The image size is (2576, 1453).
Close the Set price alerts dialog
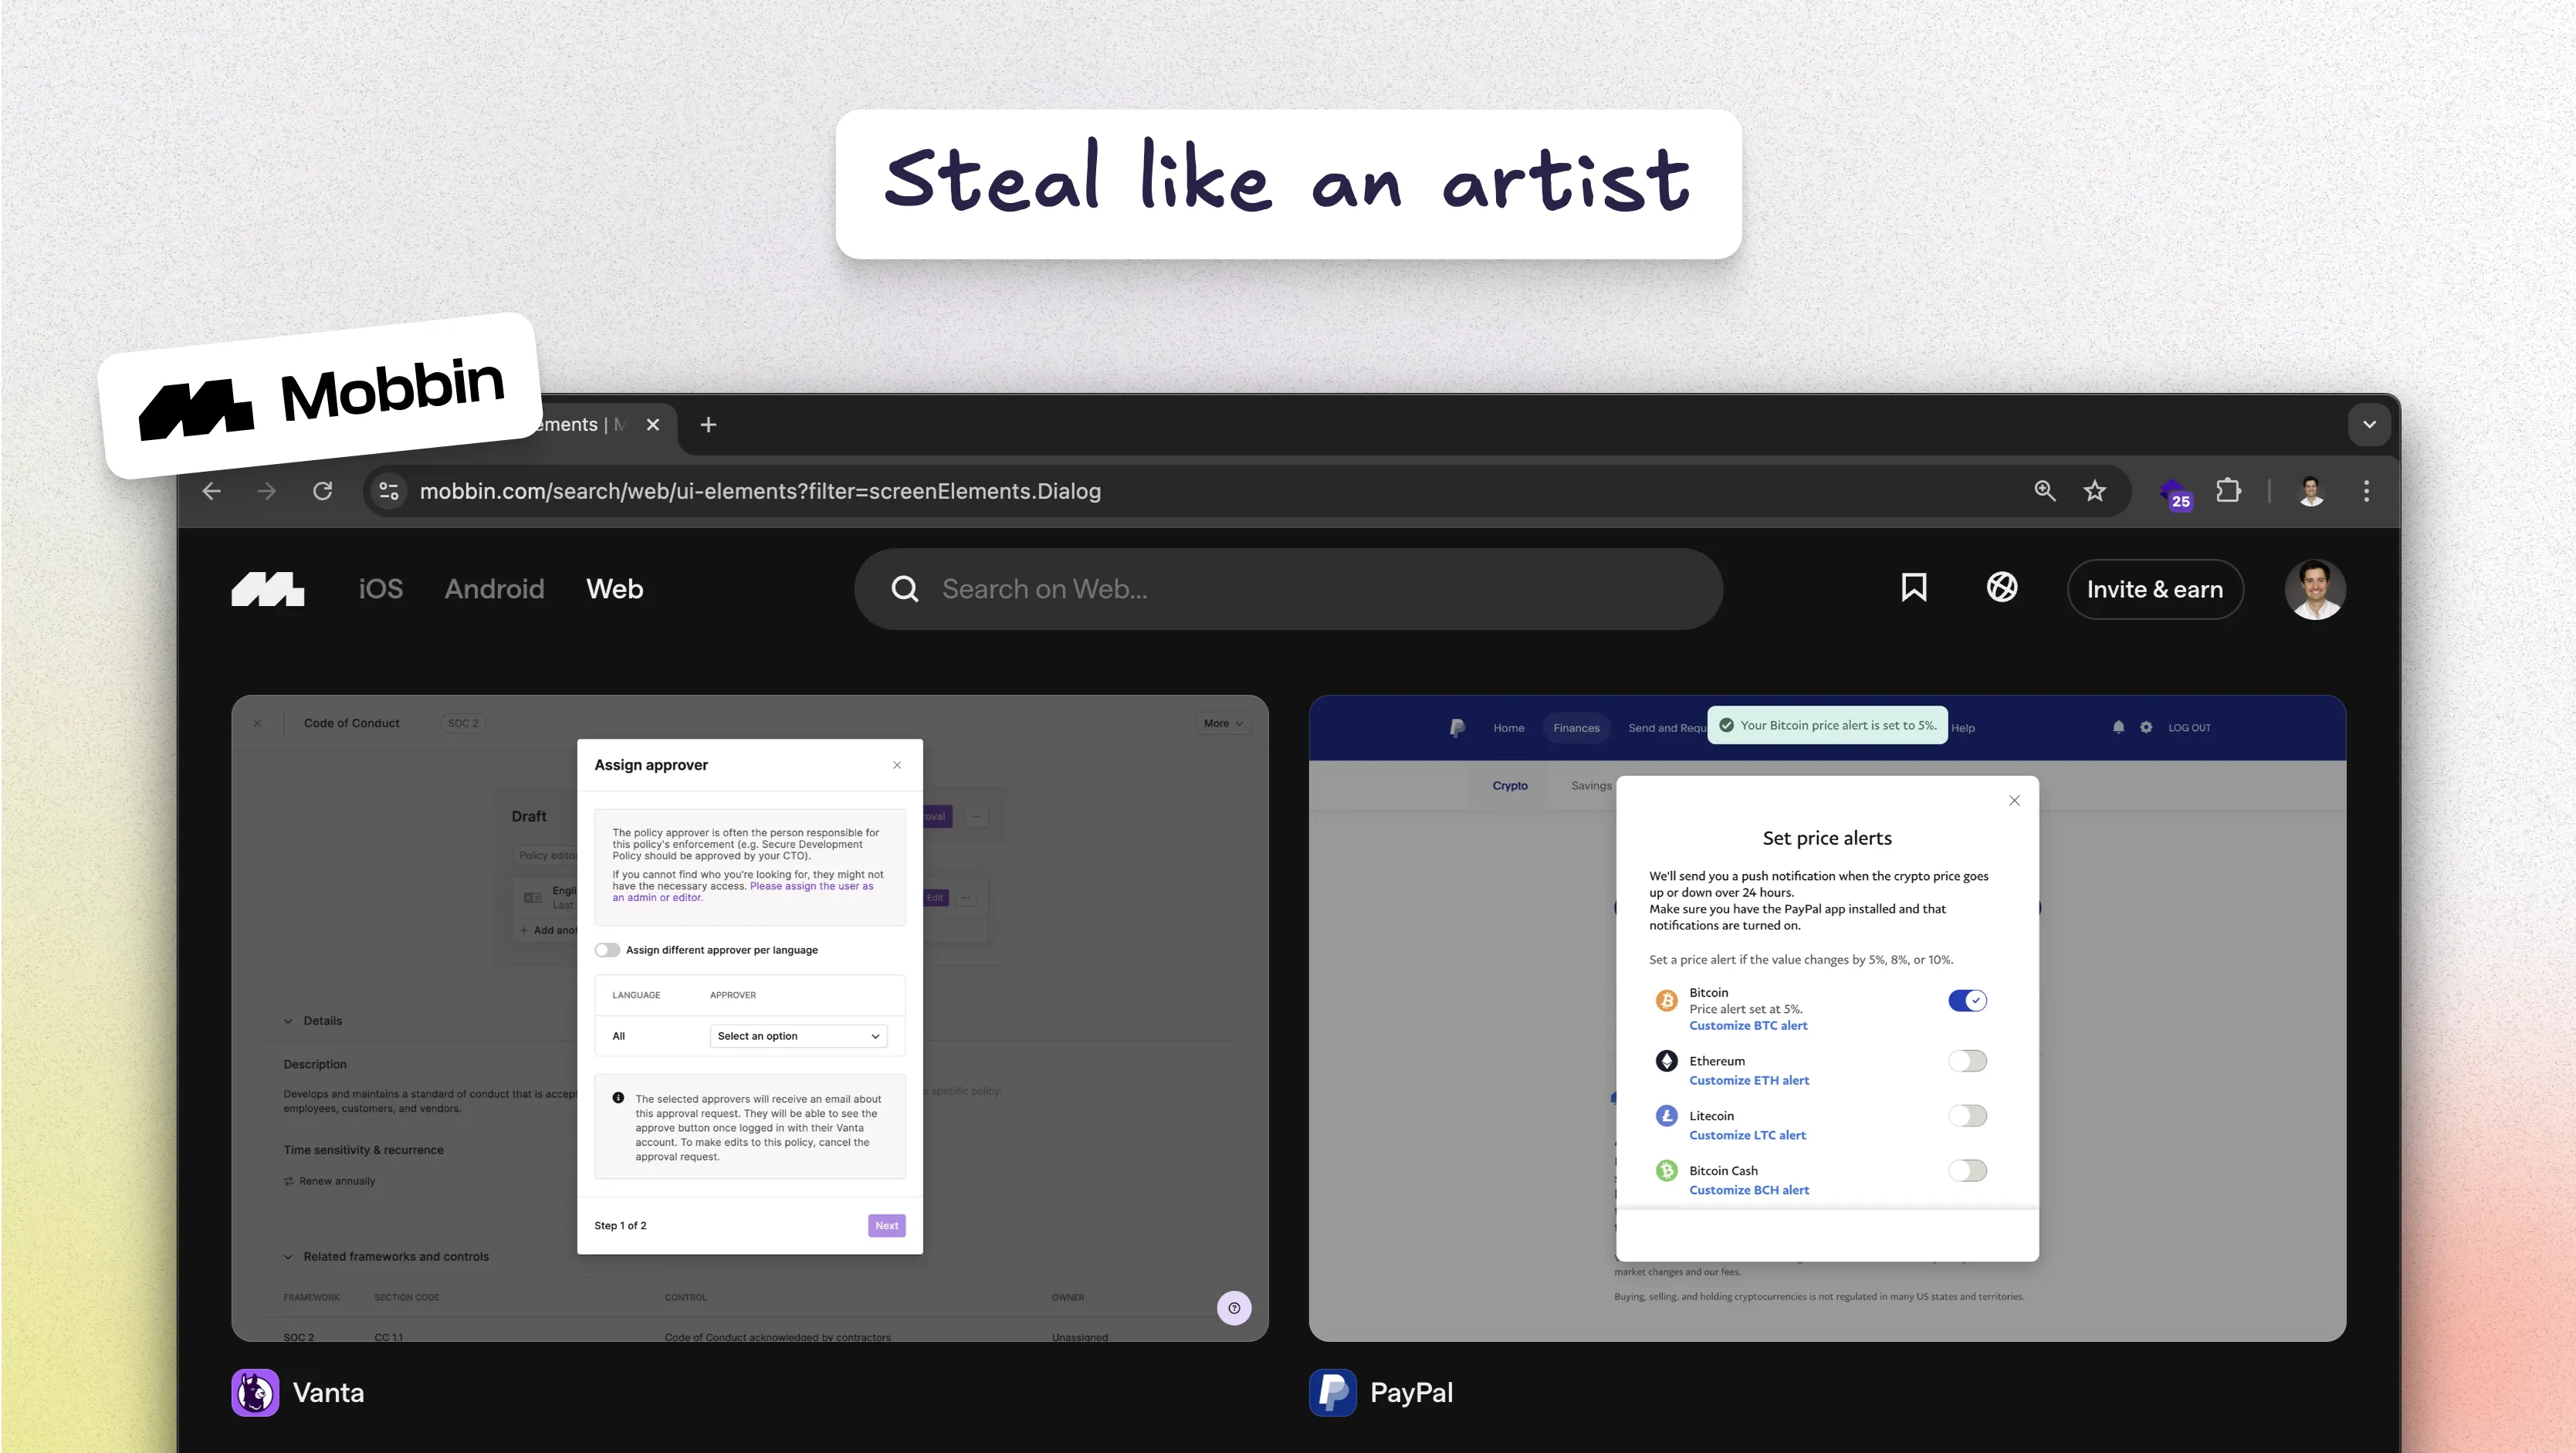[x=2015, y=800]
